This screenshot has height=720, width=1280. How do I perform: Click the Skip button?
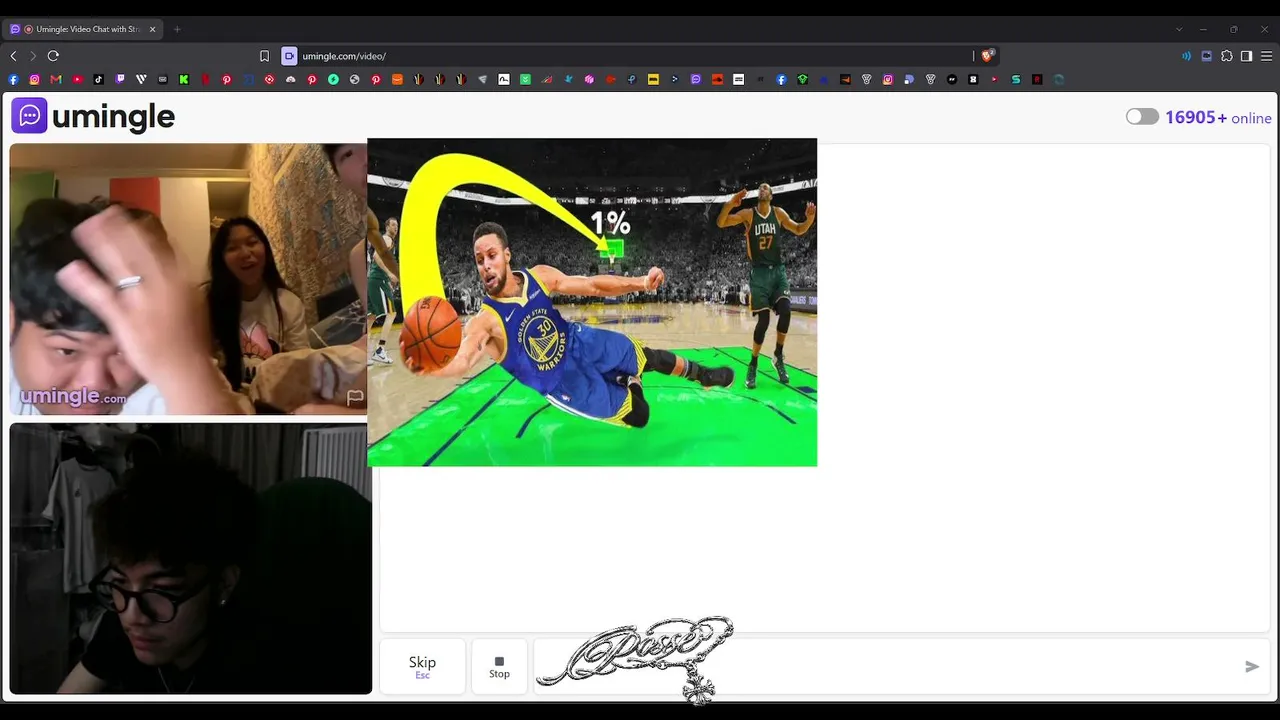422,667
